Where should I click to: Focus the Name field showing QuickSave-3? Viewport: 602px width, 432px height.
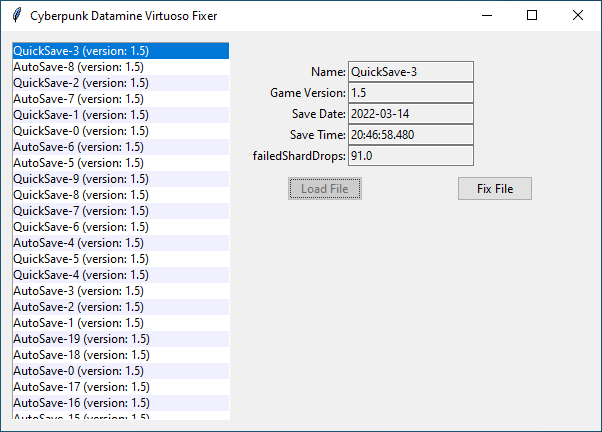point(411,72)
